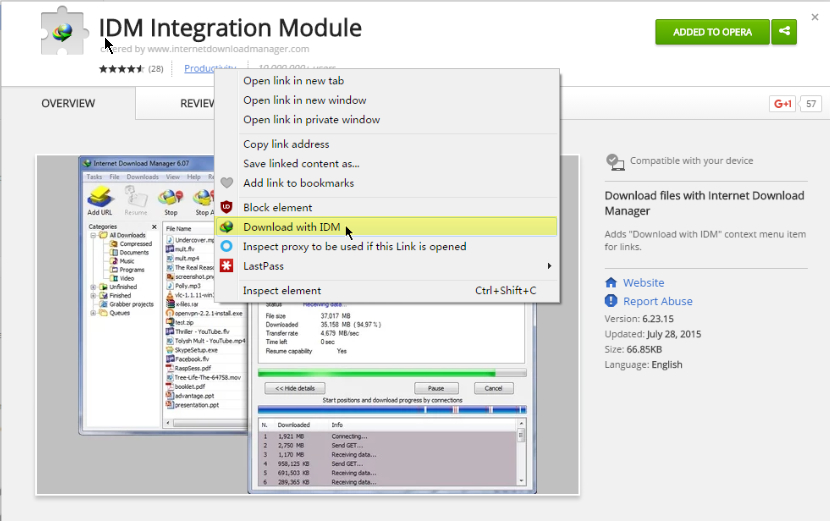Viewport: 830px width, 521px height.
Task: Select Add link to bookmarks
Action: coord(386,183)
